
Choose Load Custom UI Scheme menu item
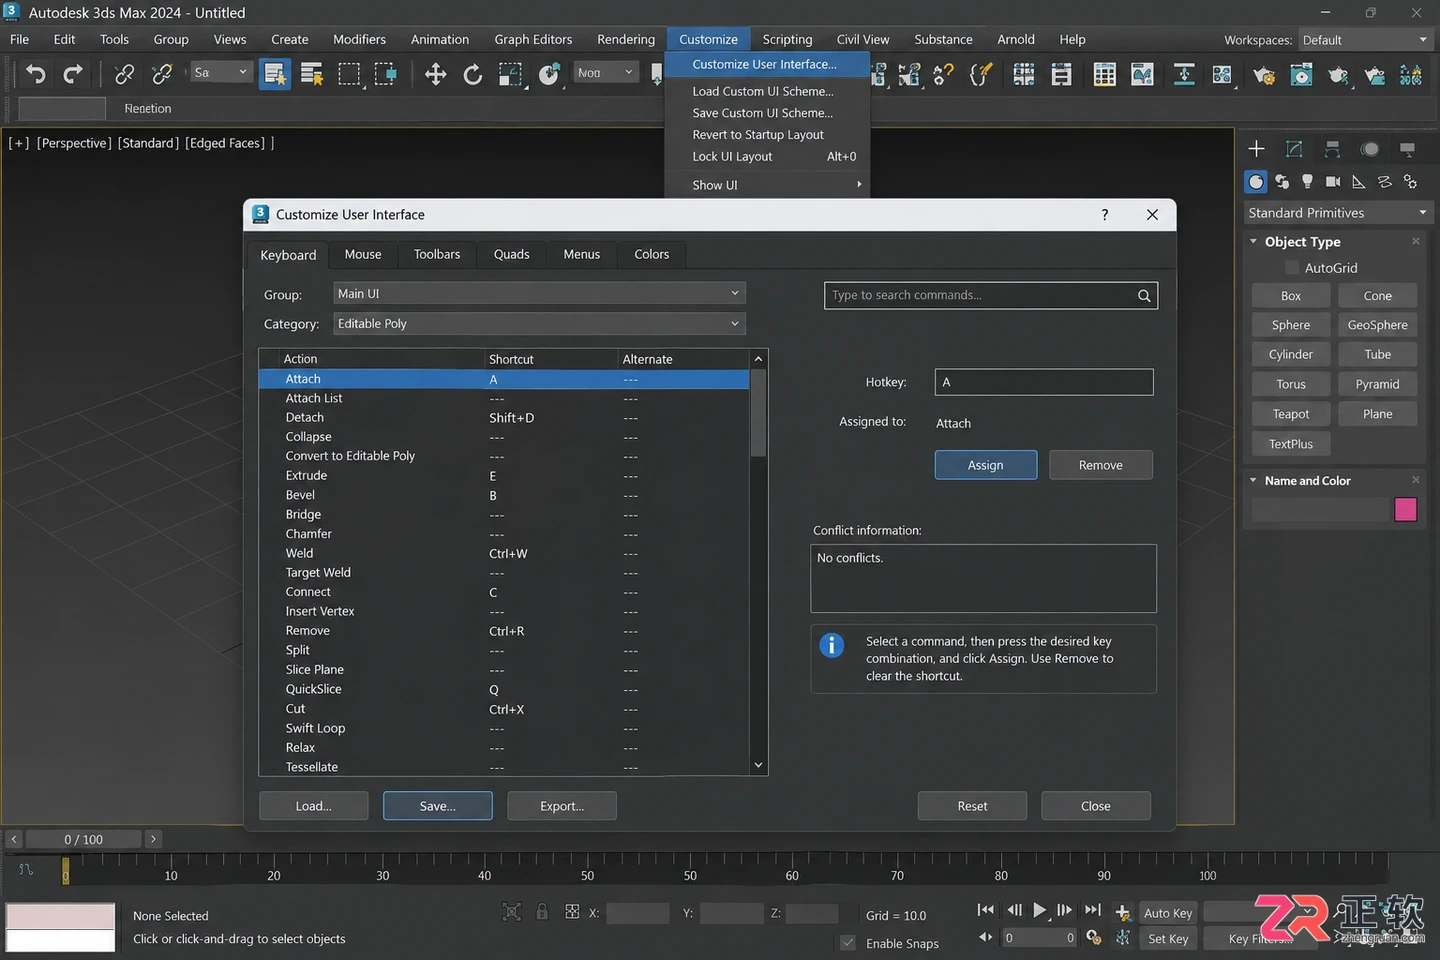point(763,91)
